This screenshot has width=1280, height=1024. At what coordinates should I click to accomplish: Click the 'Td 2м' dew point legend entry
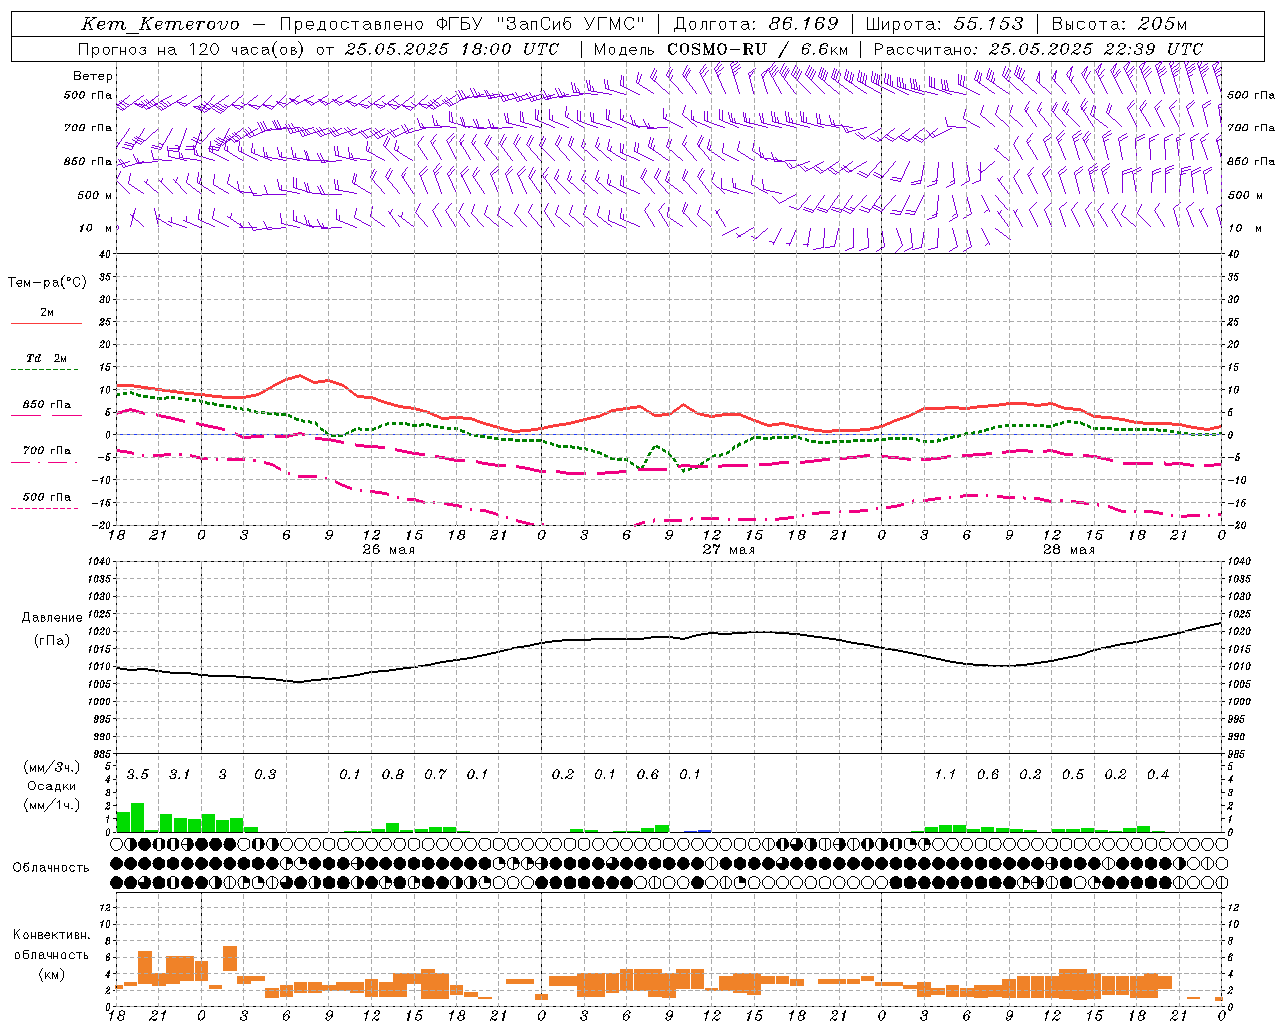(x=47, y=358)
